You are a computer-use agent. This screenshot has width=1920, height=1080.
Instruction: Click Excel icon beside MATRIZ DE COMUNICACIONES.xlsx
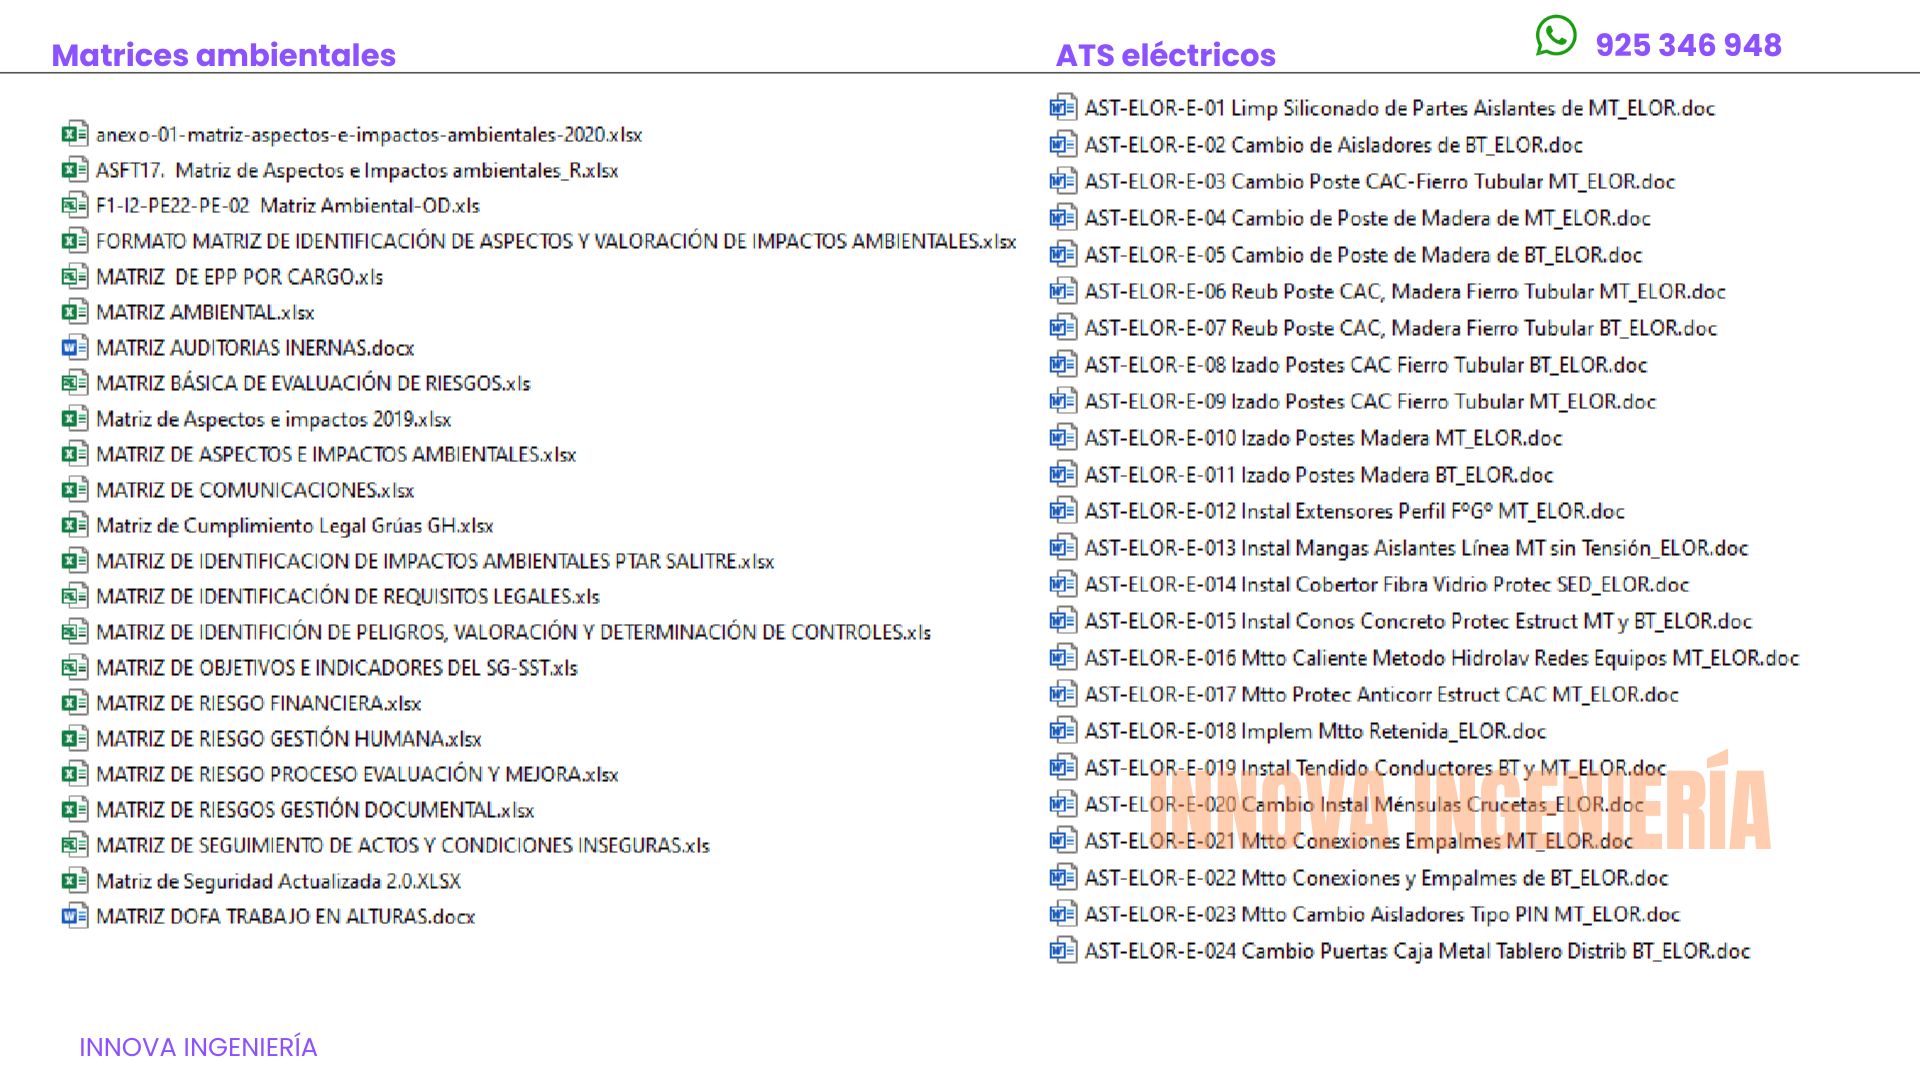[74, 490]
